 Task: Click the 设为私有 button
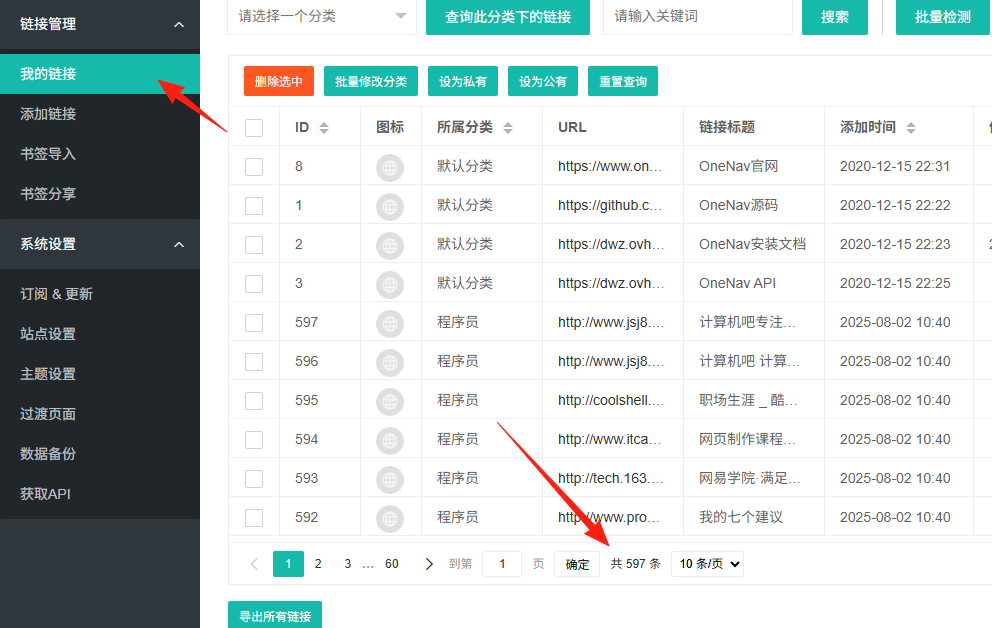click(x=463, y=81)
